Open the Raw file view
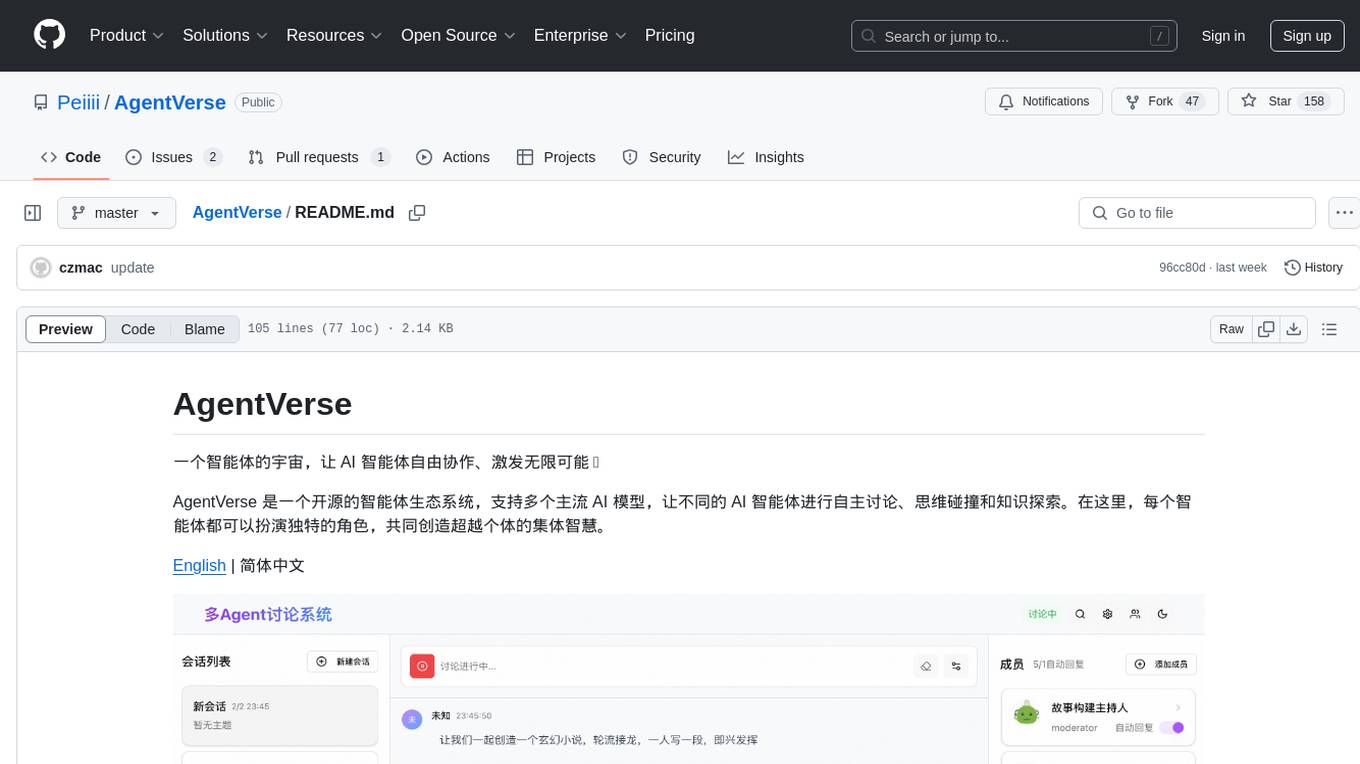This screenshot has width=1360, height=764. pos(1231,329)
